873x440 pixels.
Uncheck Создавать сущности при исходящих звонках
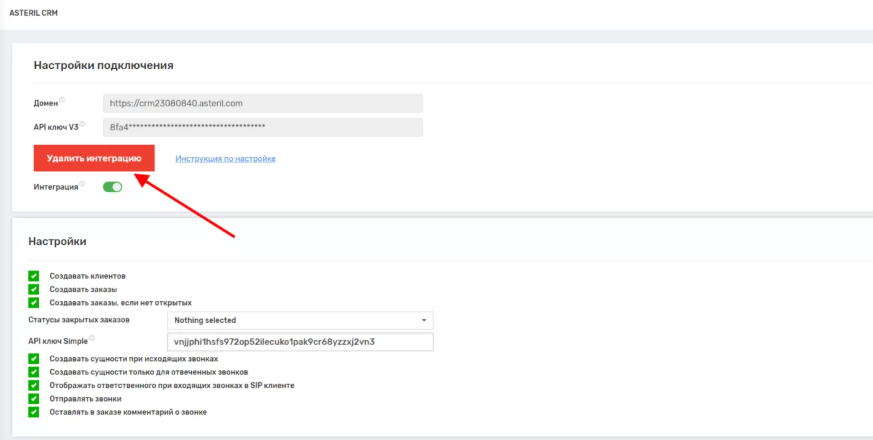click(x=34, y=358)
